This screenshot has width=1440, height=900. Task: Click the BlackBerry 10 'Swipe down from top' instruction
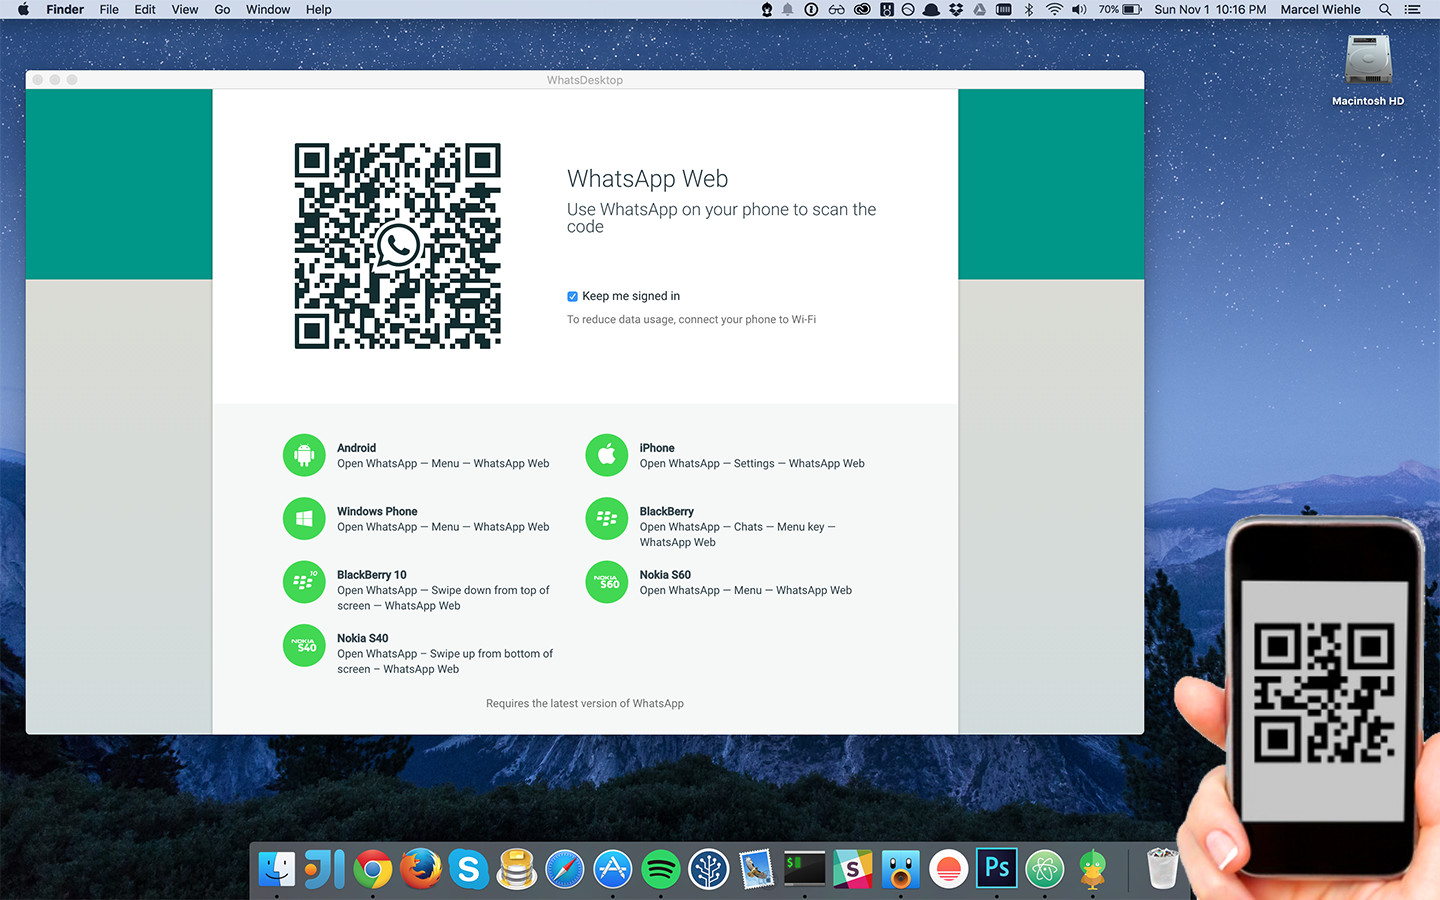tap(443, 598)
